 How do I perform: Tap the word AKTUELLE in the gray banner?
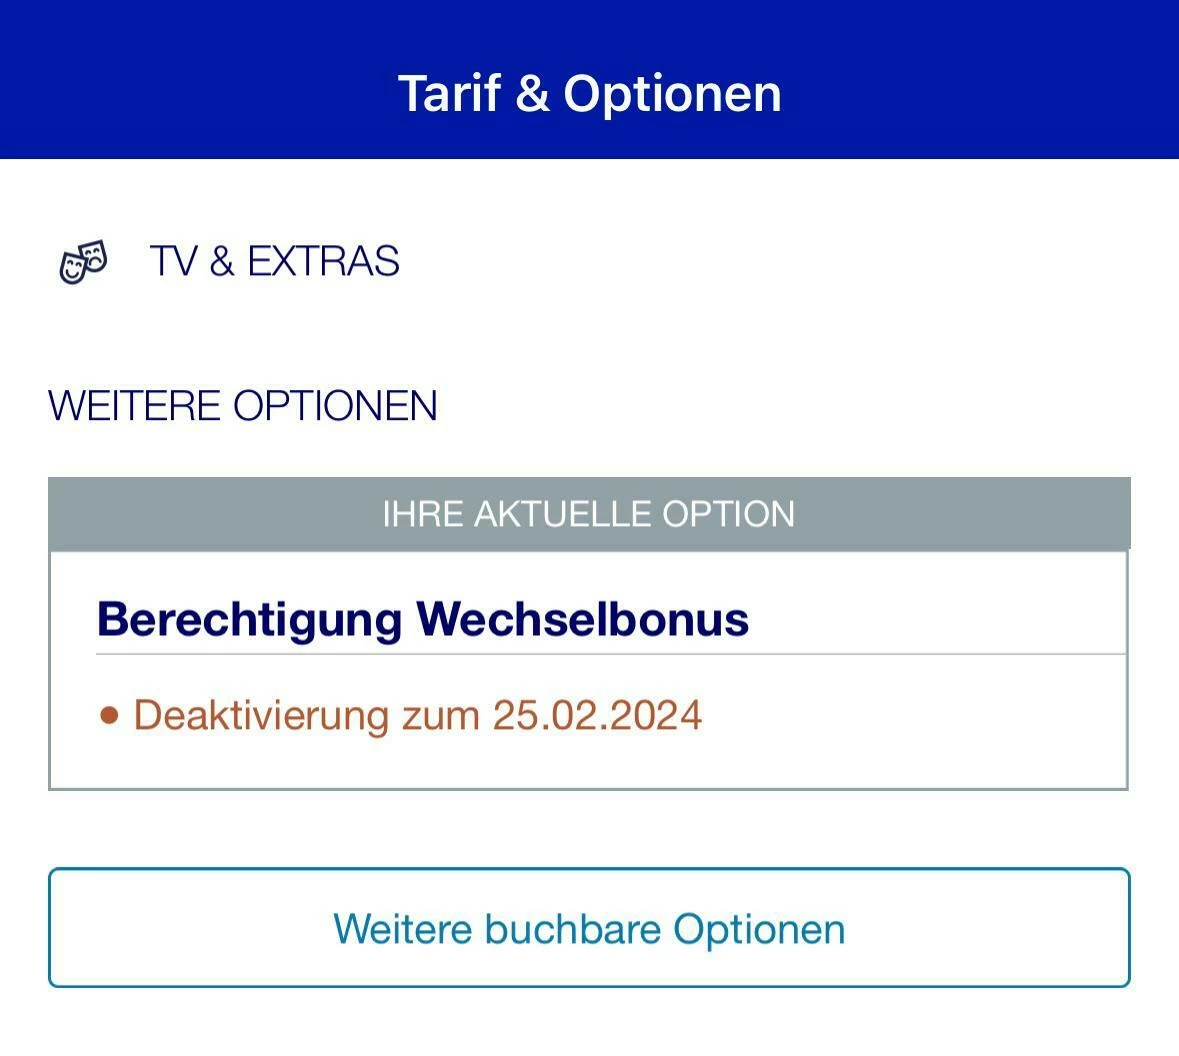click(x=549, y=514)
